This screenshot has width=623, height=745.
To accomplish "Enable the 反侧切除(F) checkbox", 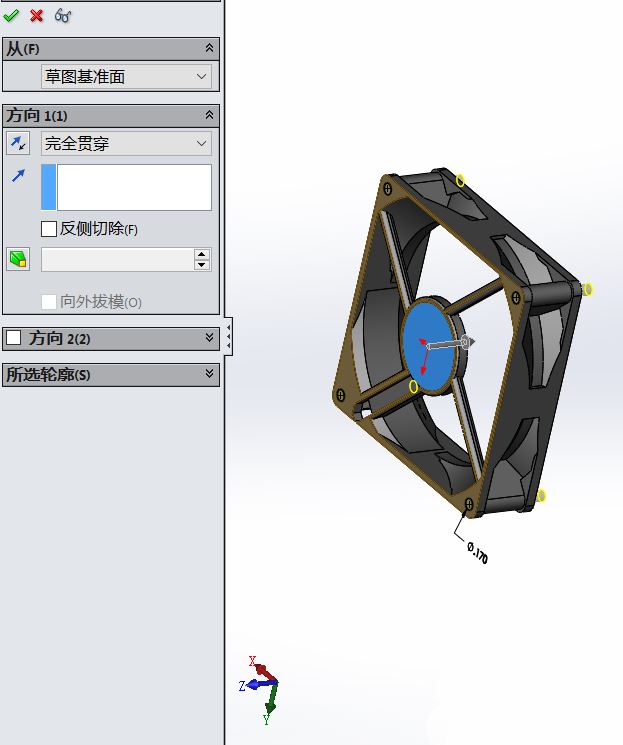I will click(x=49, y=229).
